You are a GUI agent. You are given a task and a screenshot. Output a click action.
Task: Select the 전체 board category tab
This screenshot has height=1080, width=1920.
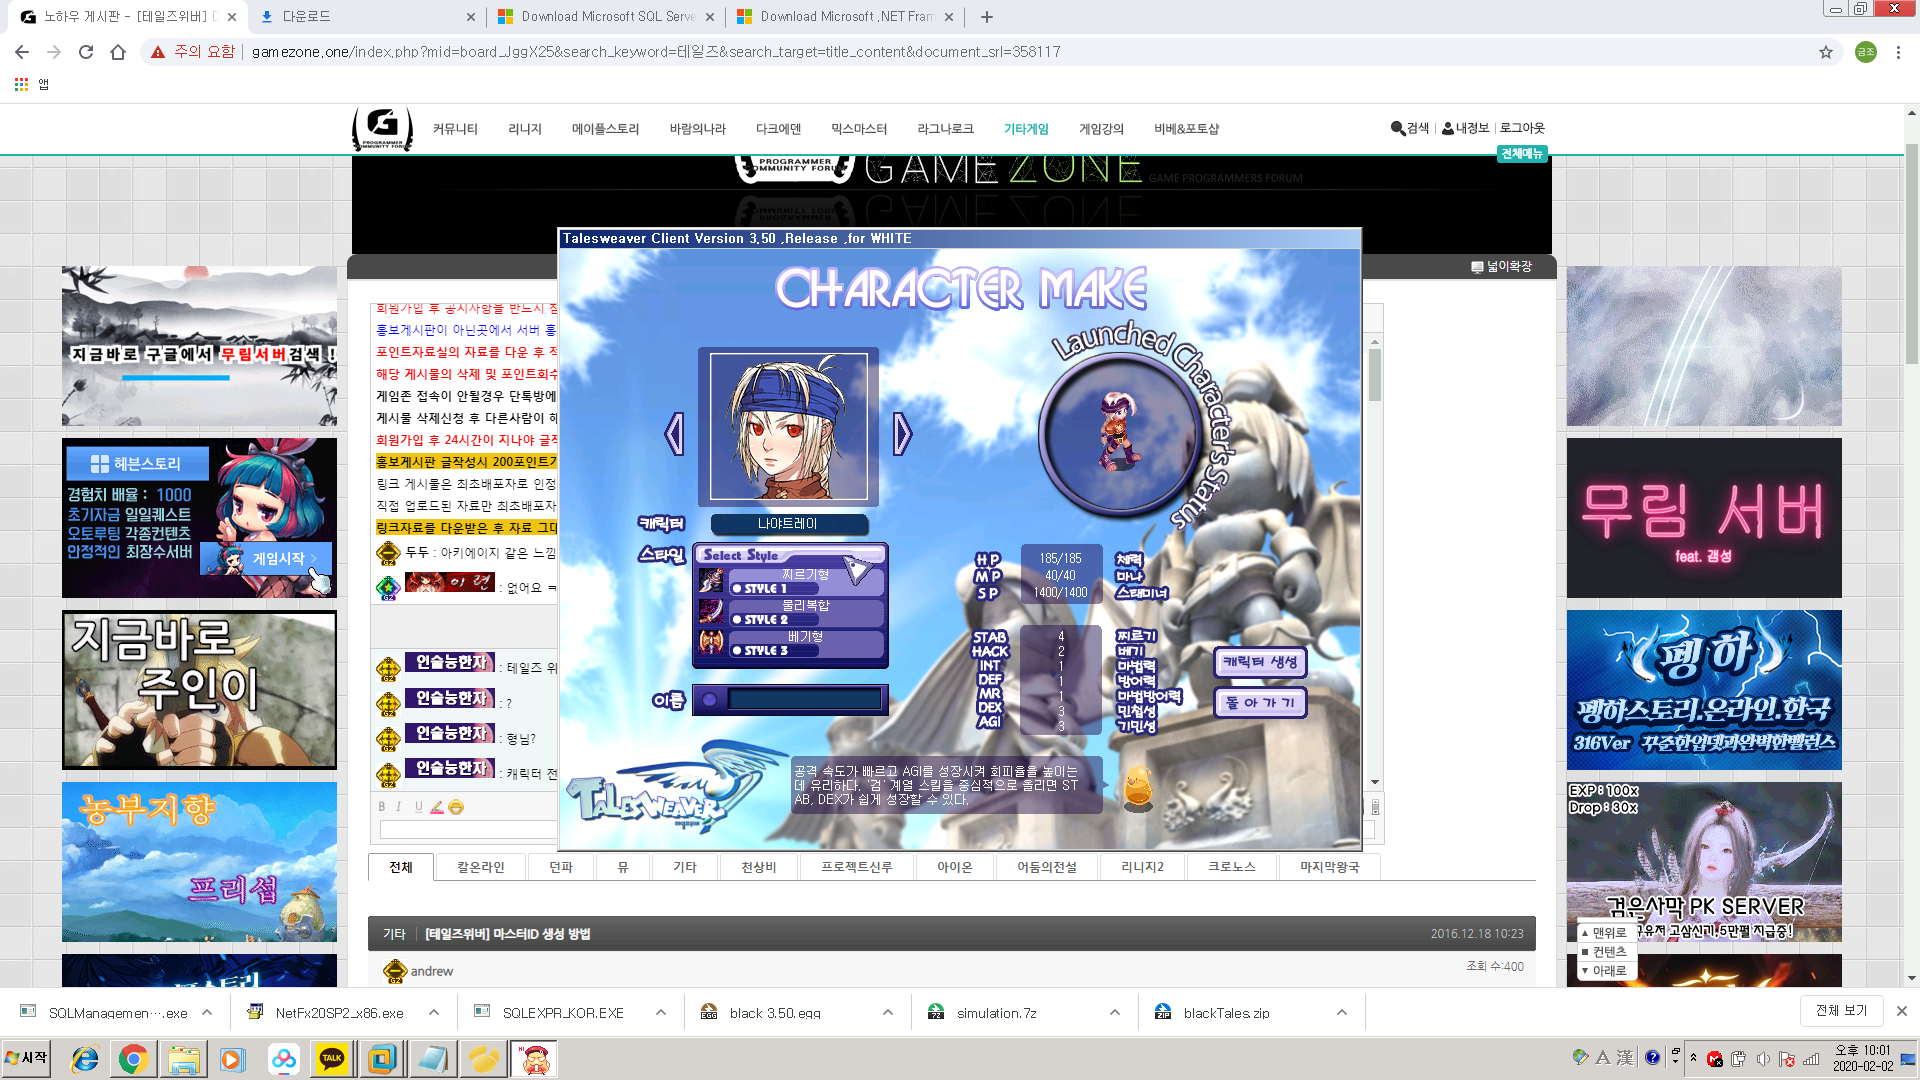pos(401,867)
